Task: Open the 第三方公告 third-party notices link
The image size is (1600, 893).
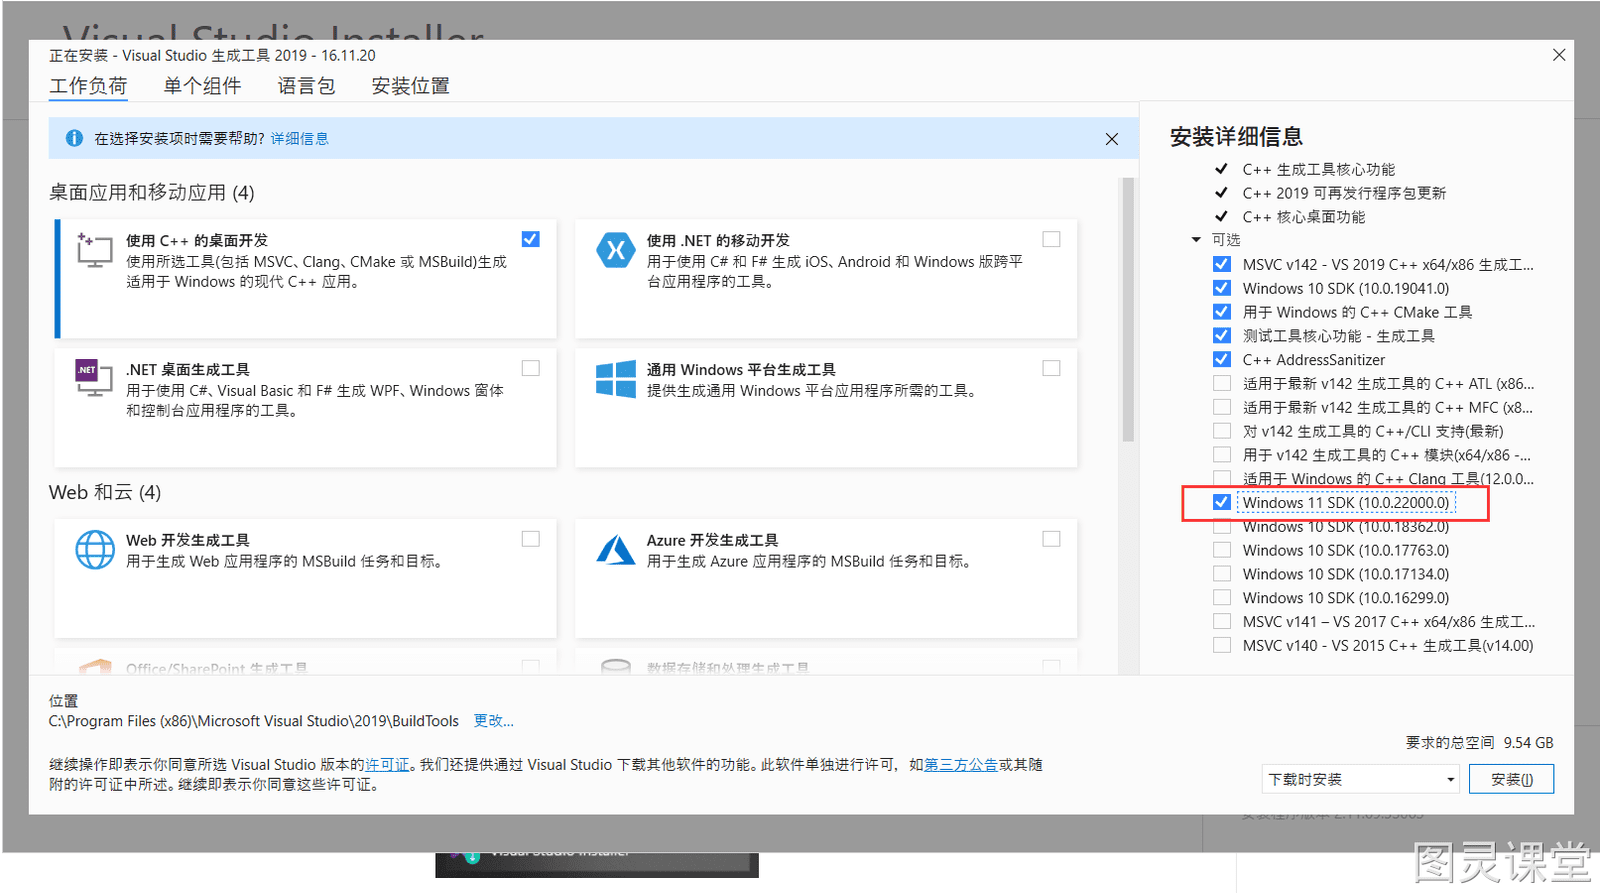Action: pos(961,765)
